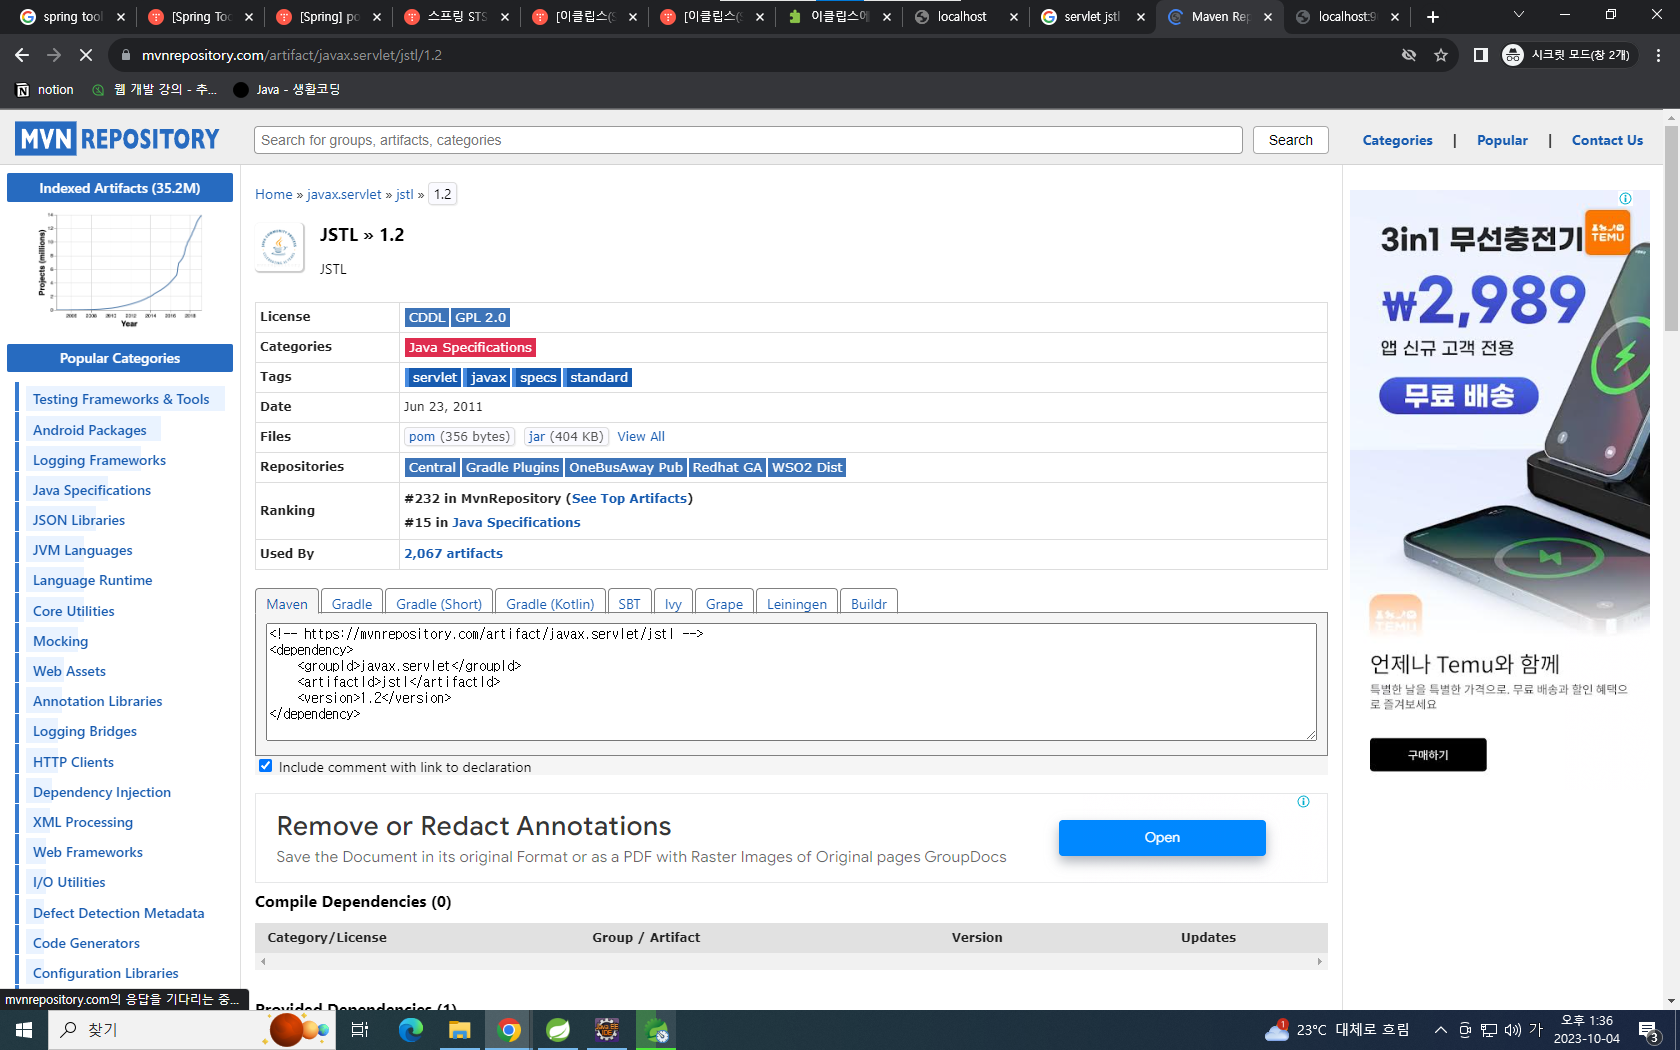
Task: Click the JSTL artifact logo image
Action: click(279, 247)
